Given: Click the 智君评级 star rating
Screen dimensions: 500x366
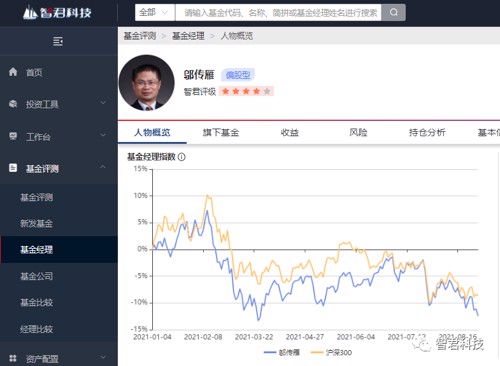Looking at the screenshot, I should point(246,91).
